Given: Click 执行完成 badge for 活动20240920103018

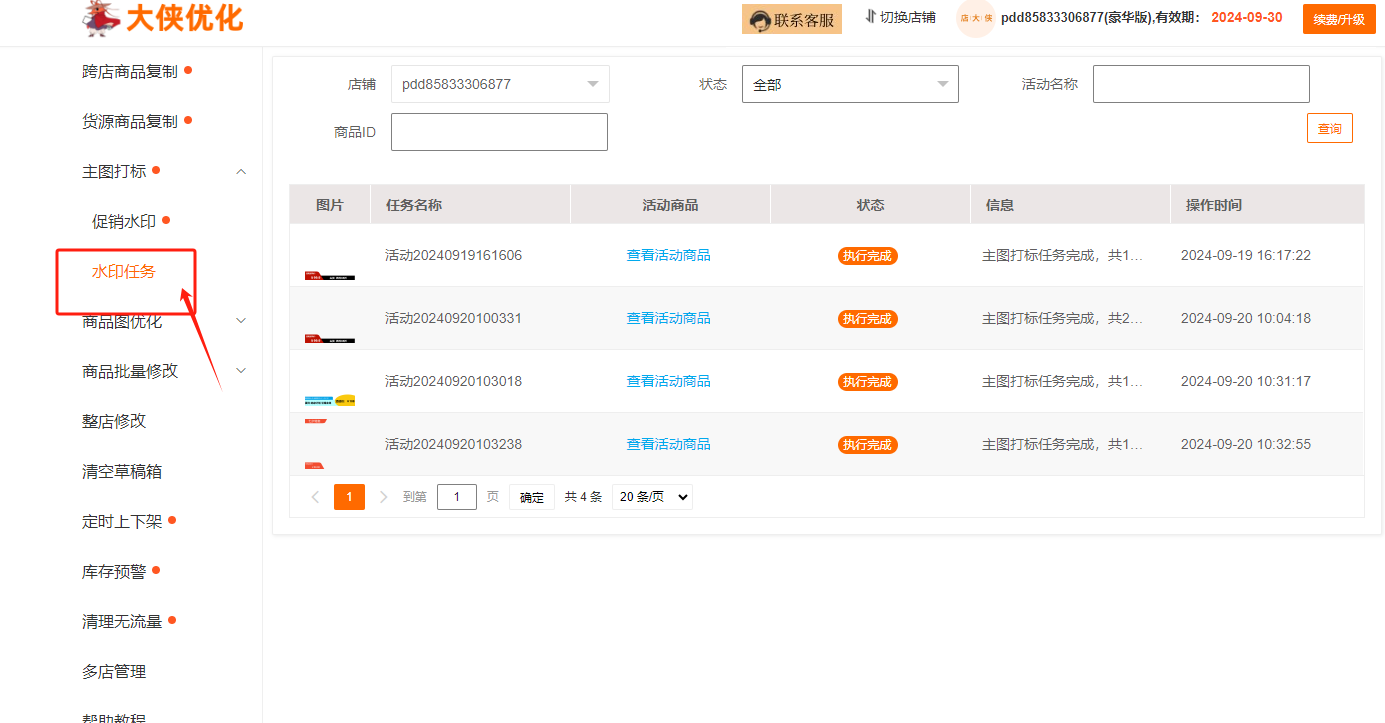Looking at the screenshot, I should pyautogui.click(x=868, y=382).
